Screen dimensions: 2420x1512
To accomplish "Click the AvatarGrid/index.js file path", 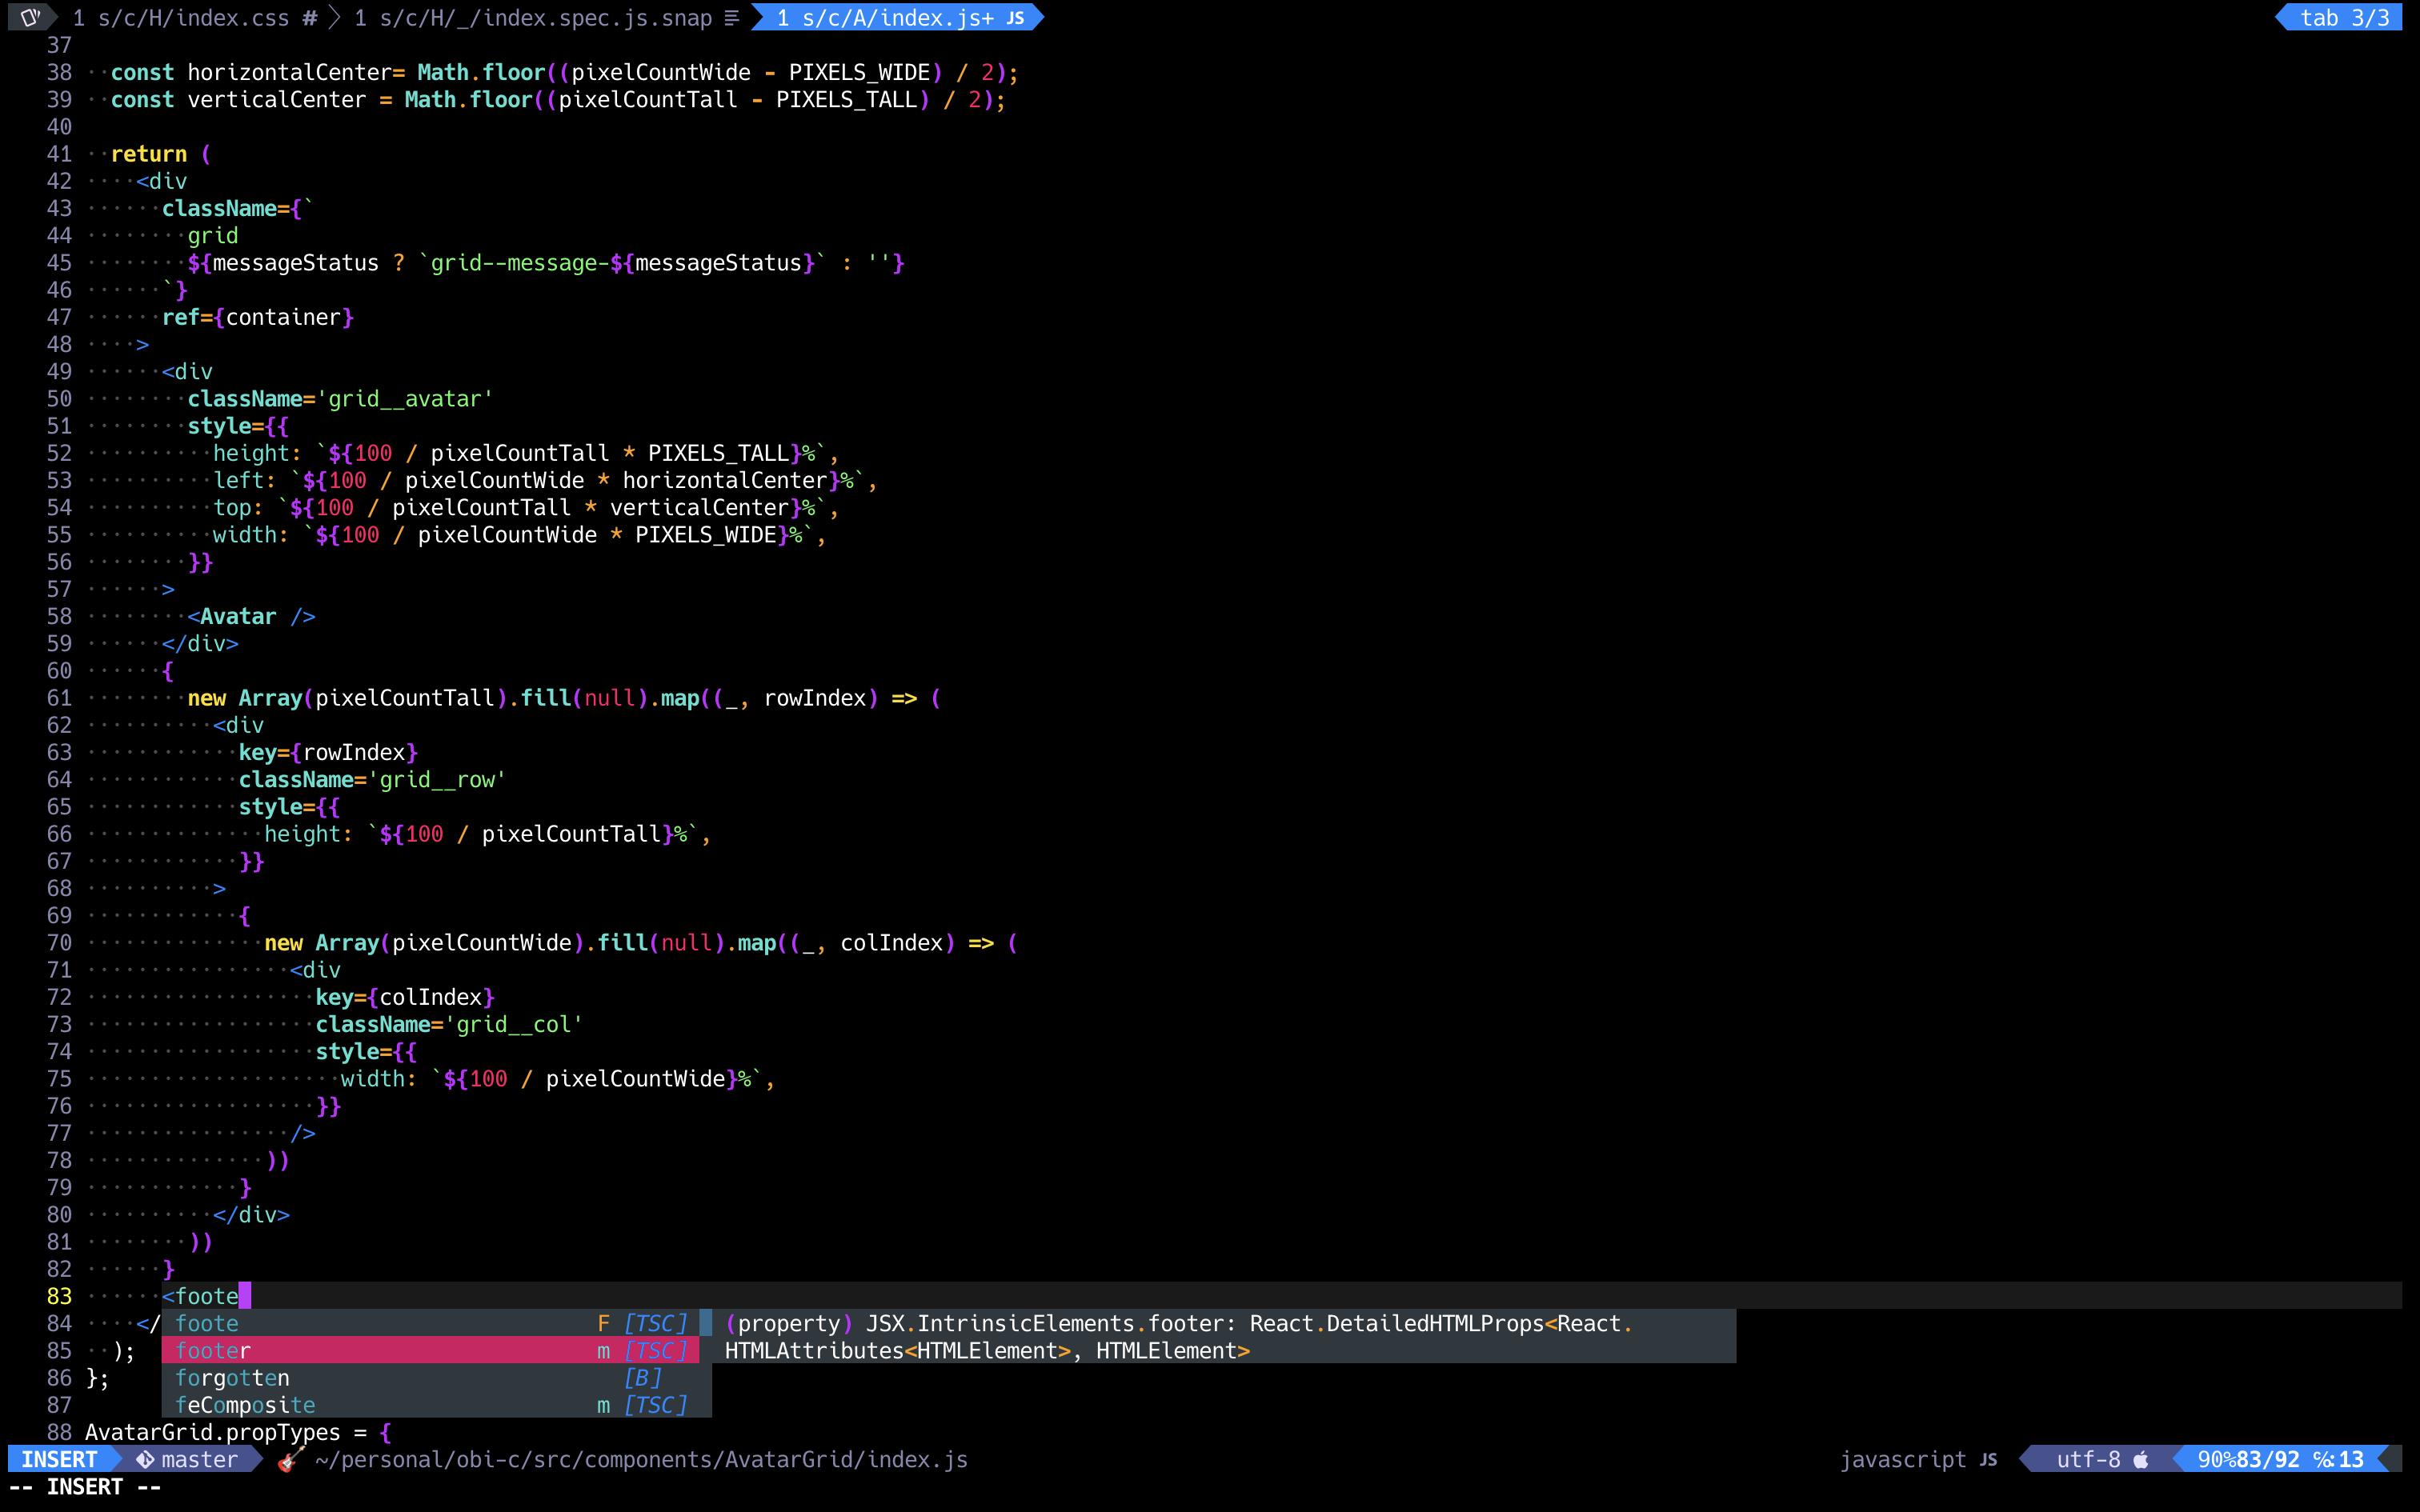I will pos(641,1459).
